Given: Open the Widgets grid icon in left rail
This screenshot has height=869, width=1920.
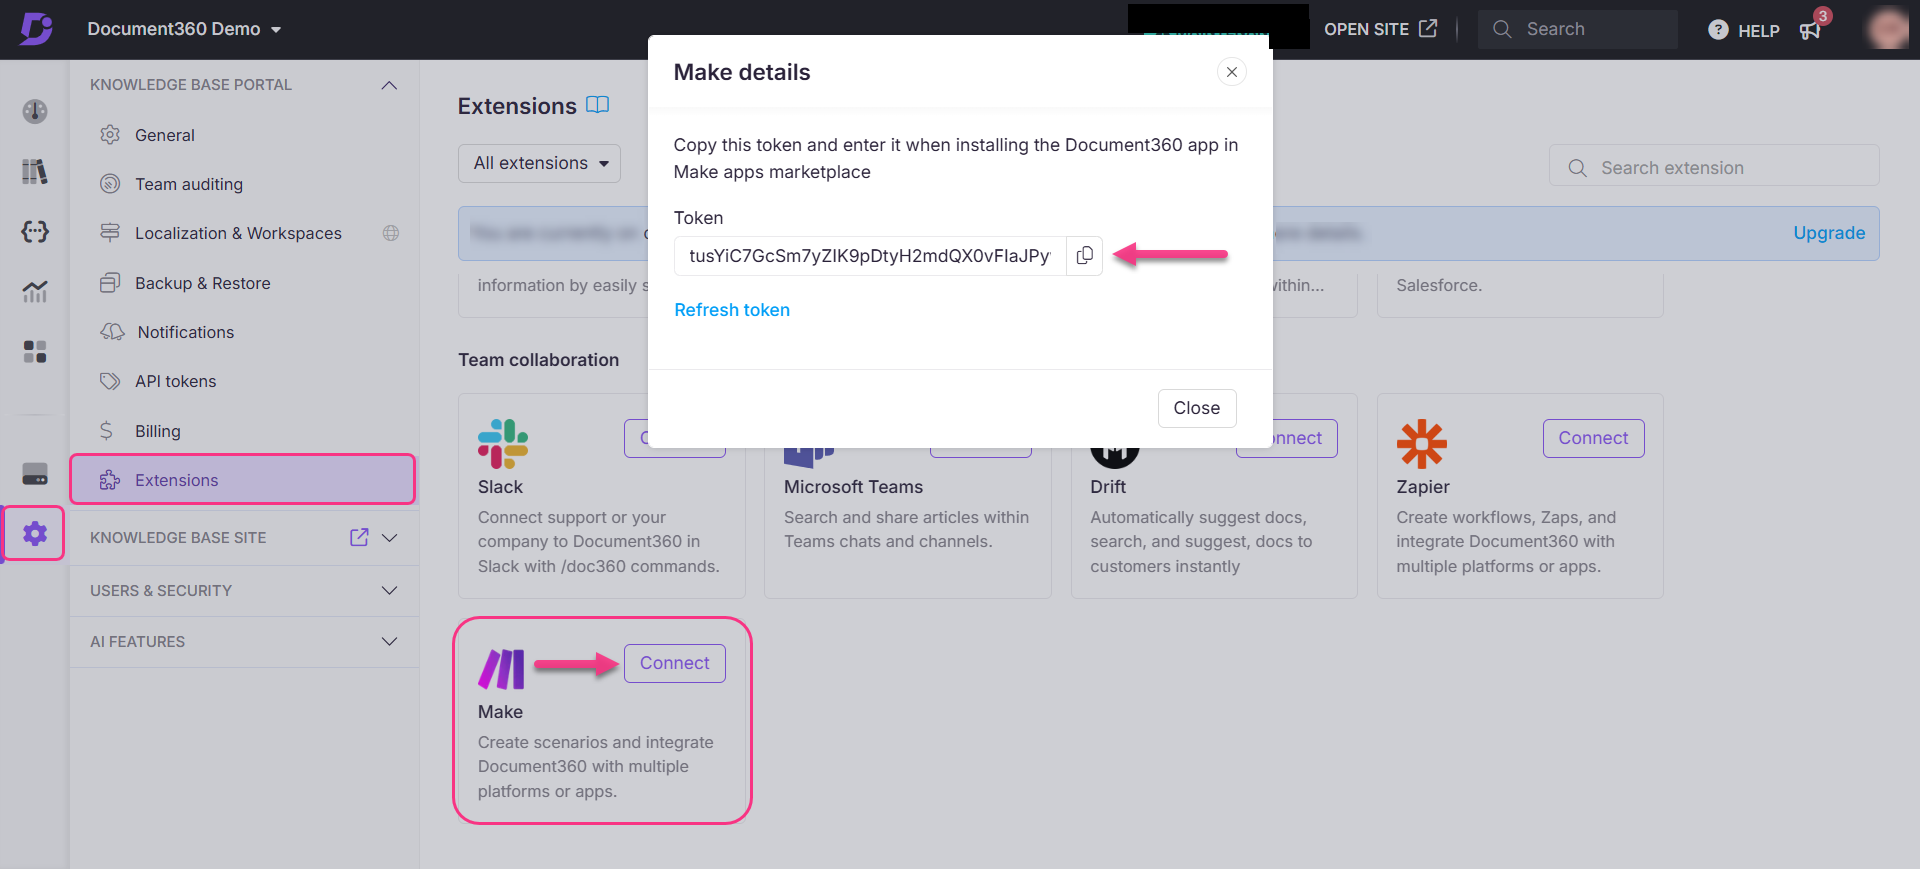Looking at the screenshot, I should pyautogui.click(x=35, y=352).
